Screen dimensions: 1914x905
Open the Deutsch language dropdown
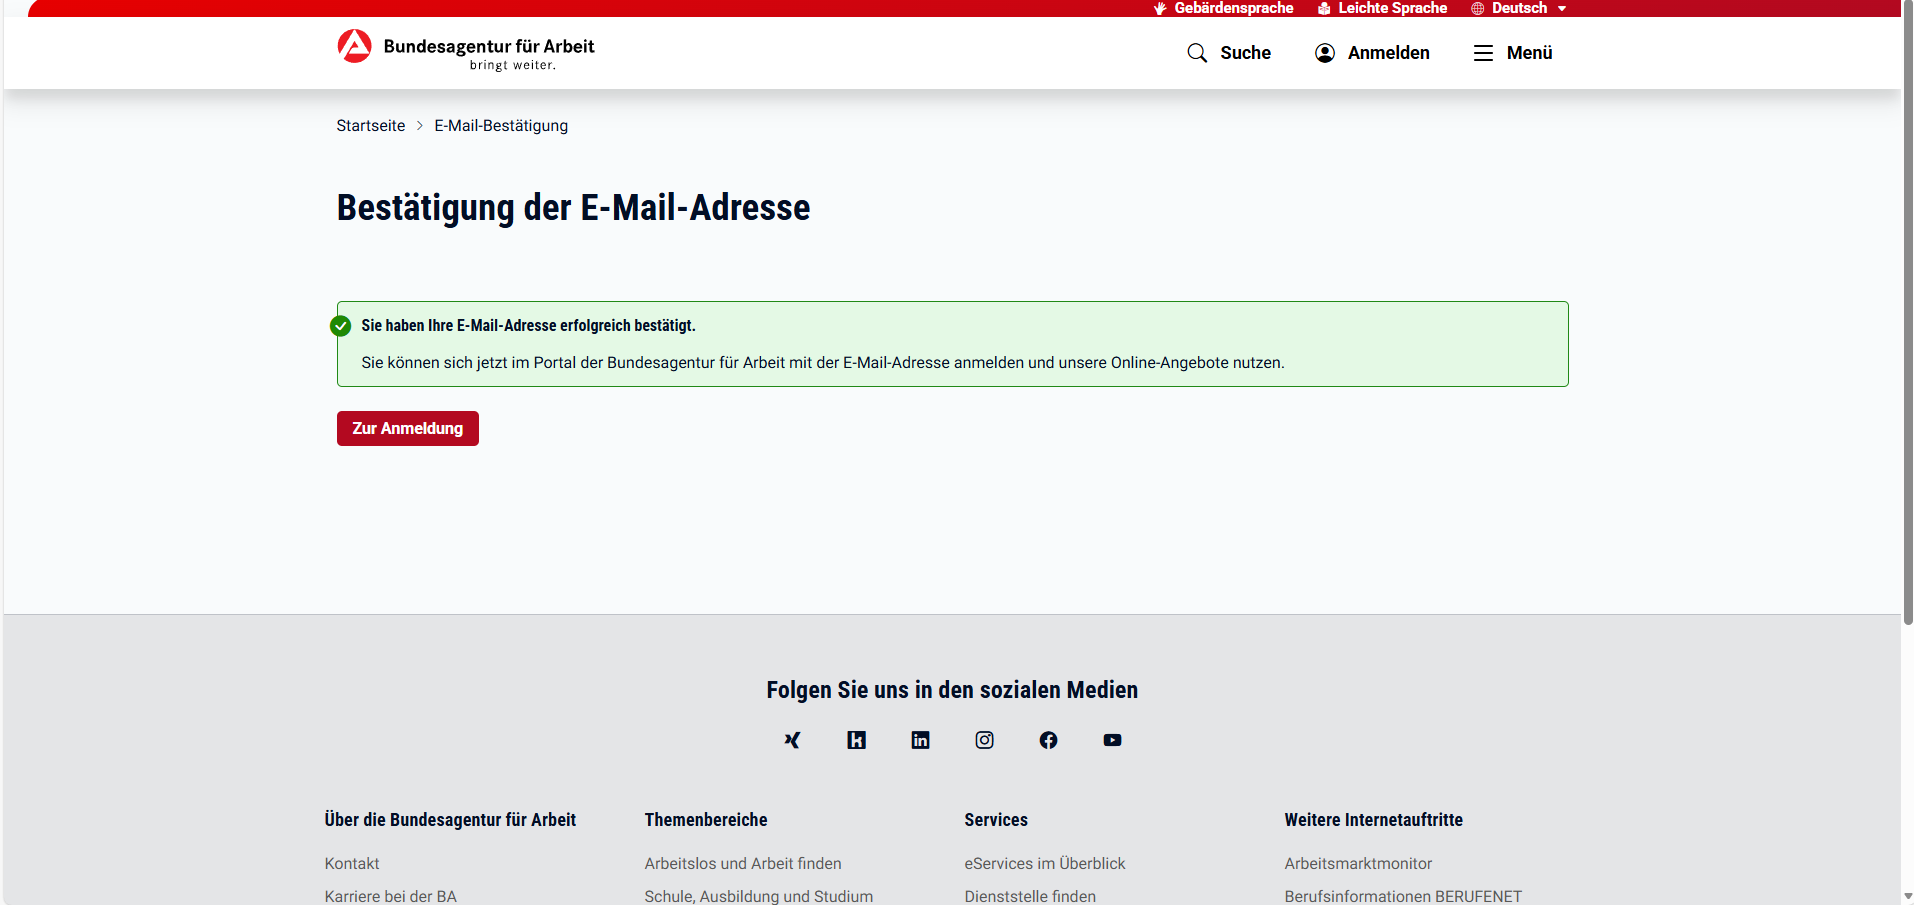(x=1519, y=8)
